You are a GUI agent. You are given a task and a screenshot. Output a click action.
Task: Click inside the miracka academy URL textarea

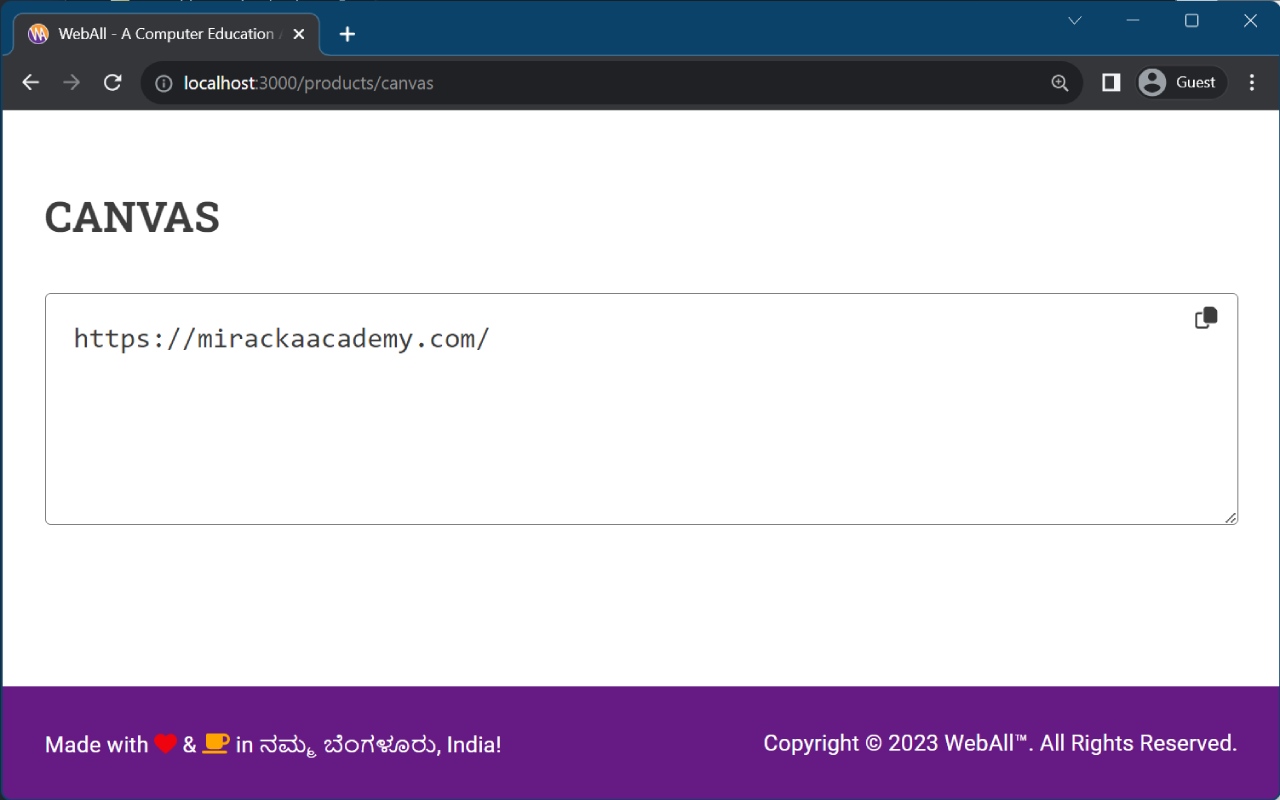click(x=641, y=409)
